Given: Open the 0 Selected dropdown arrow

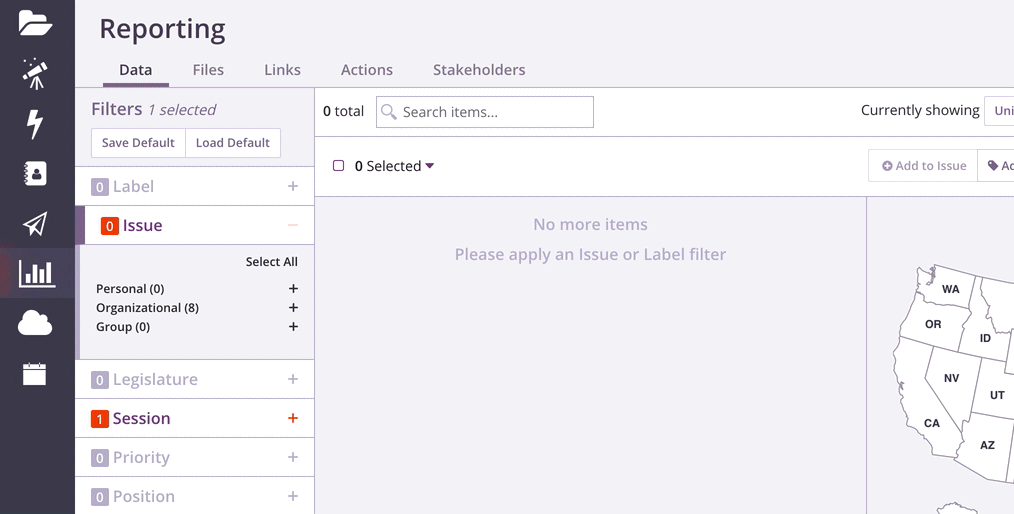Looking at the screenshot, I should coord(429,166).
